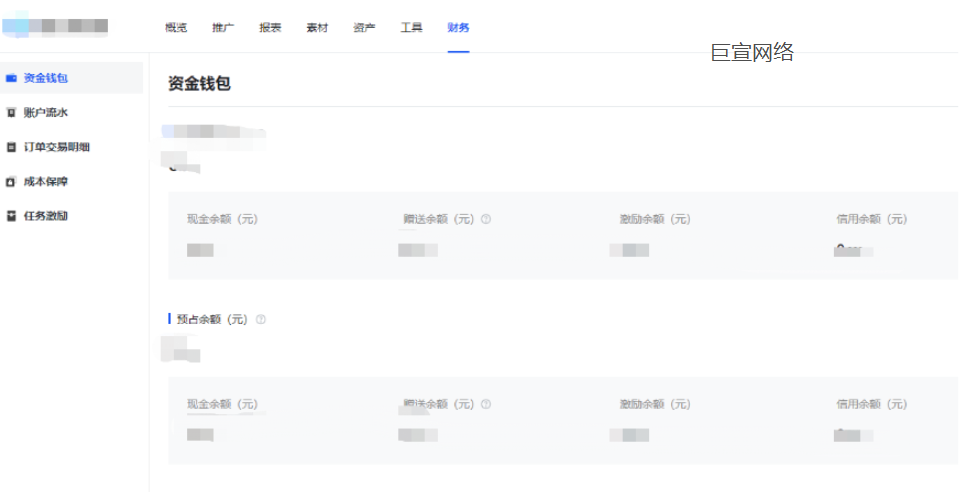
Task: Click the 资金钱包 page heading
Action: [x=199, y=83]
